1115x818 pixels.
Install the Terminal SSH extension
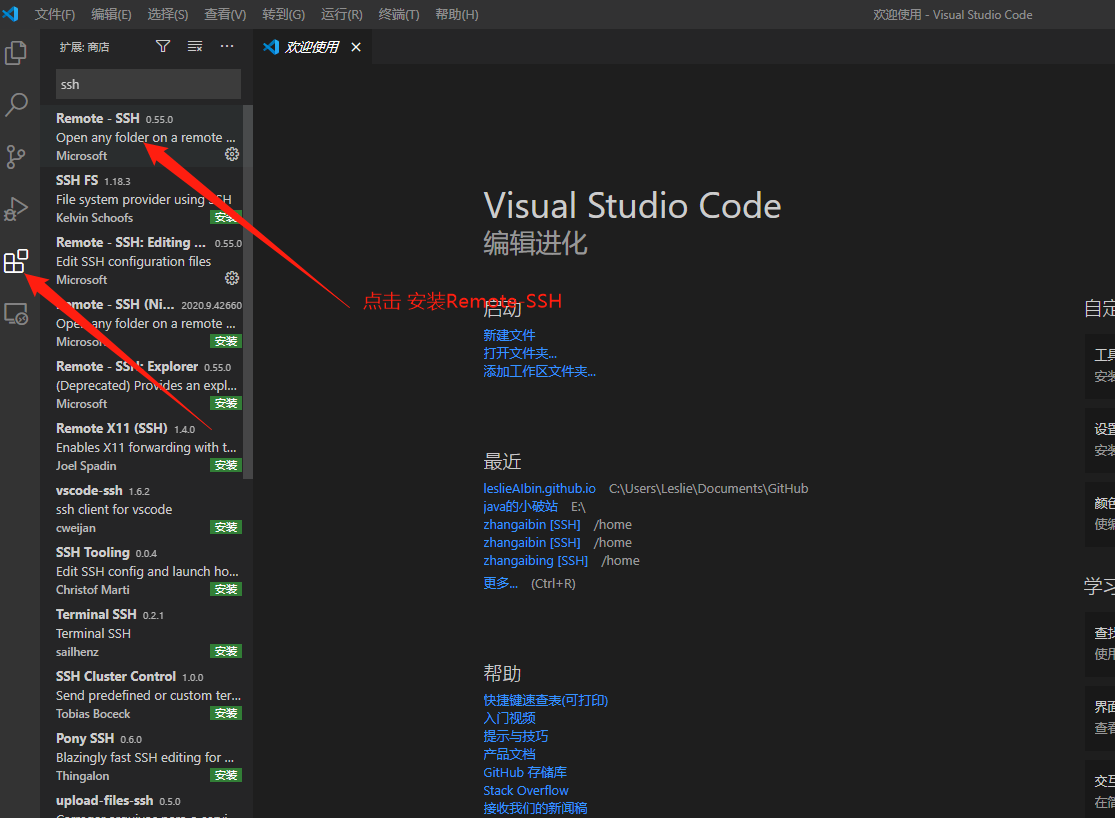[x=226, y=650]
